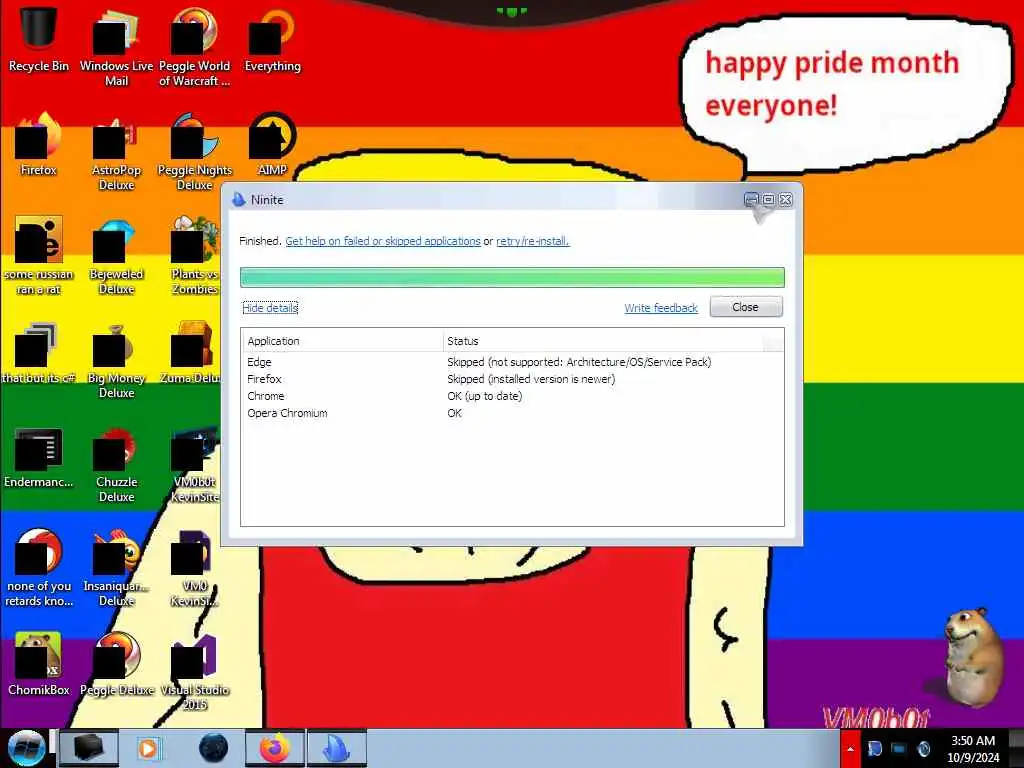Open Plants vs Zombies desktop icon
Screen dimensions: 1024x768
click(195, 255)
